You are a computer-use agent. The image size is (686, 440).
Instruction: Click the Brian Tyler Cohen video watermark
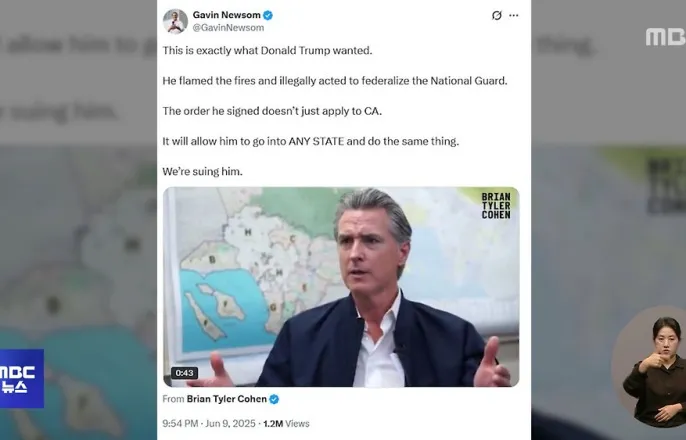point(496,206)
